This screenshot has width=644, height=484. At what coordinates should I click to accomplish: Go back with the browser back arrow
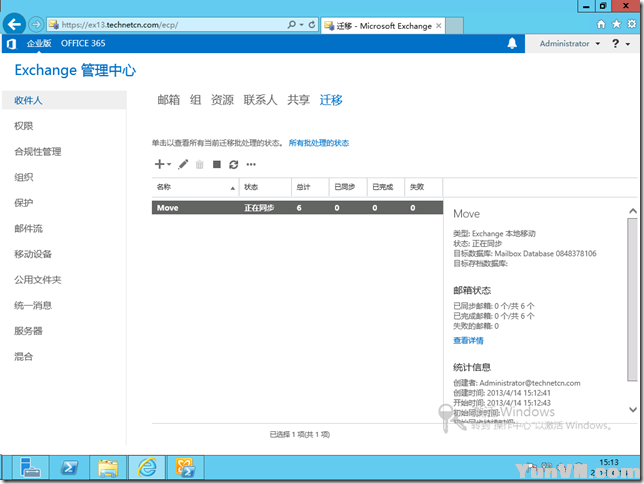pyautogui.click(x=14, y=25)
